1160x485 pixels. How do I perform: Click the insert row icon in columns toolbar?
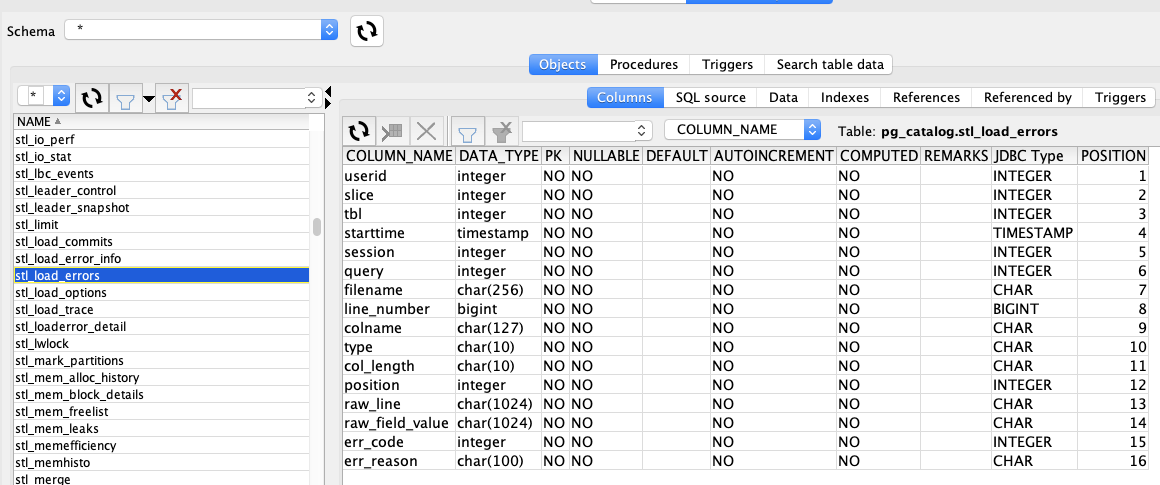pyautogui.click(x=393, y=130)
